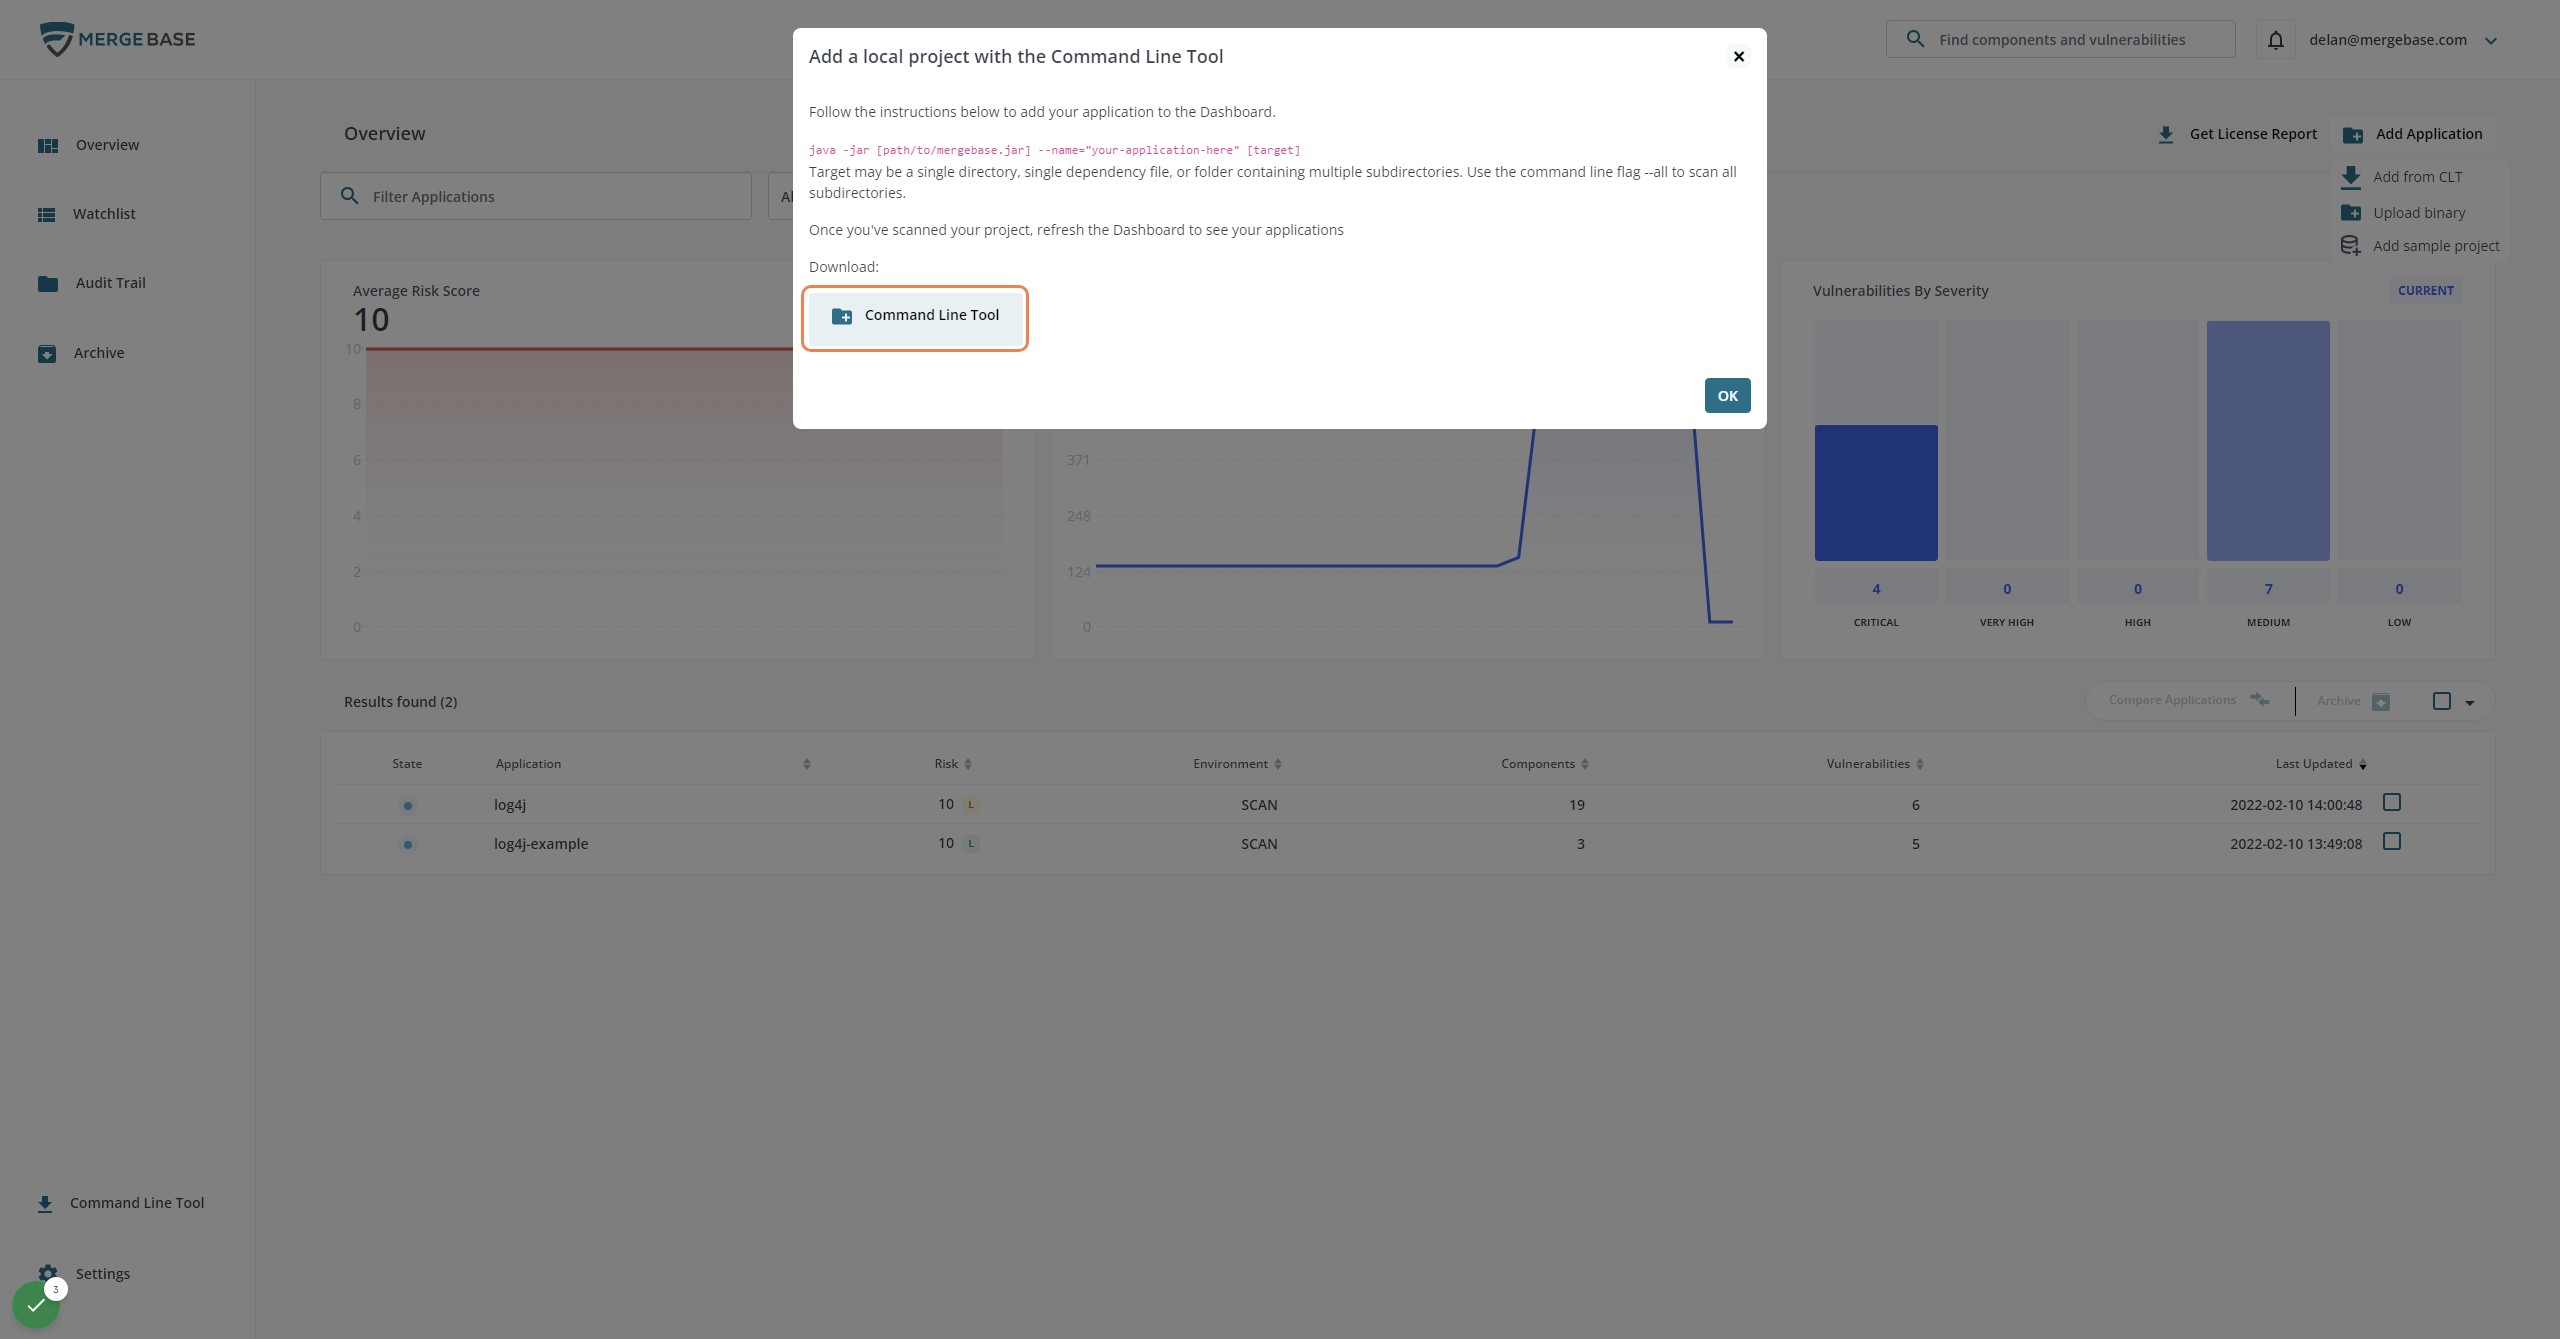The image size is (2560, 1339).
Task: Click the MergeBase logo
Action: 117,39
